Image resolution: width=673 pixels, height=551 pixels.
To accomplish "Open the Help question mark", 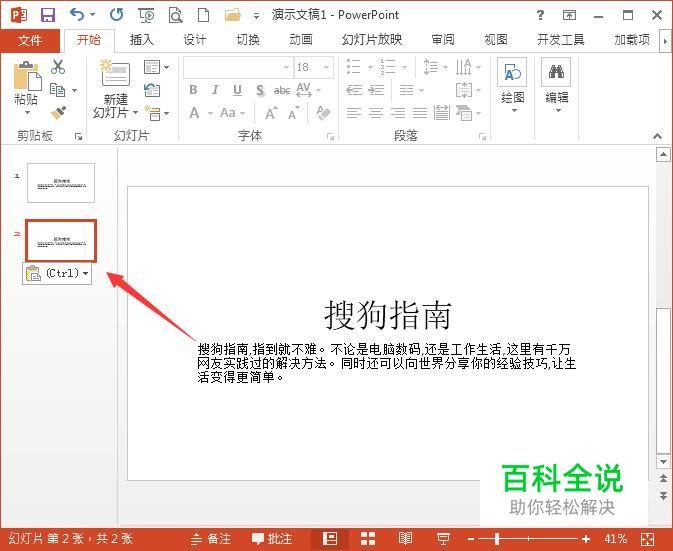I will (x=540, y=15).
